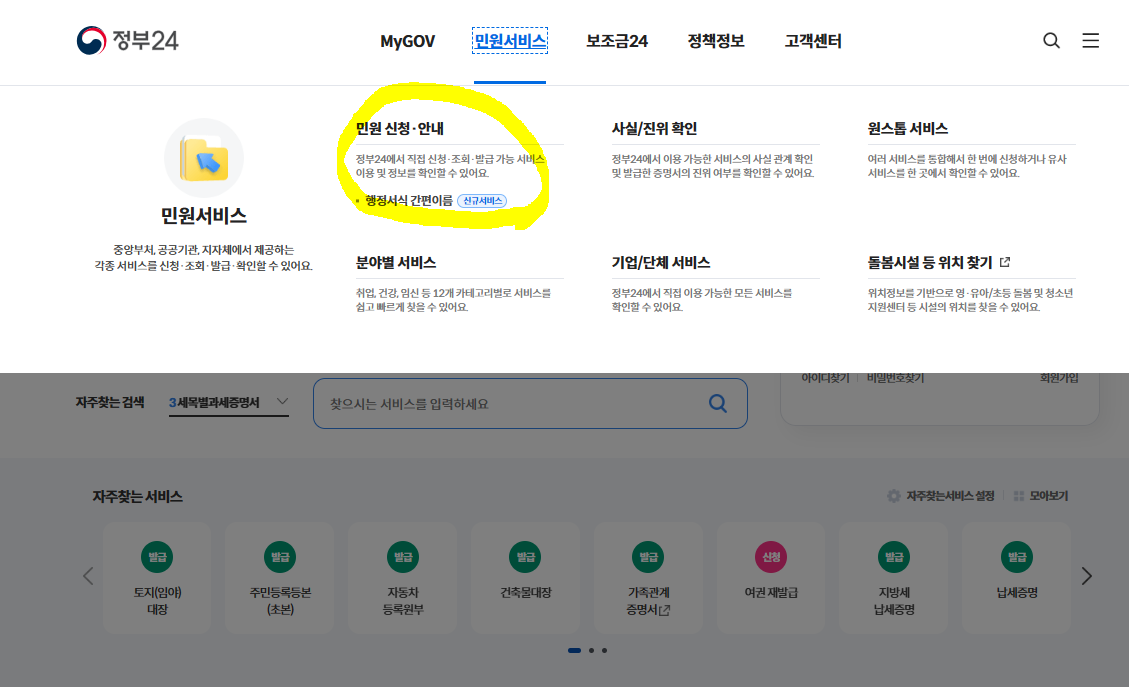Image resolution: width=1129 pixels, height=687 pixels.
Task: Open 모아보기 view
Action: tap(1048, 496)
